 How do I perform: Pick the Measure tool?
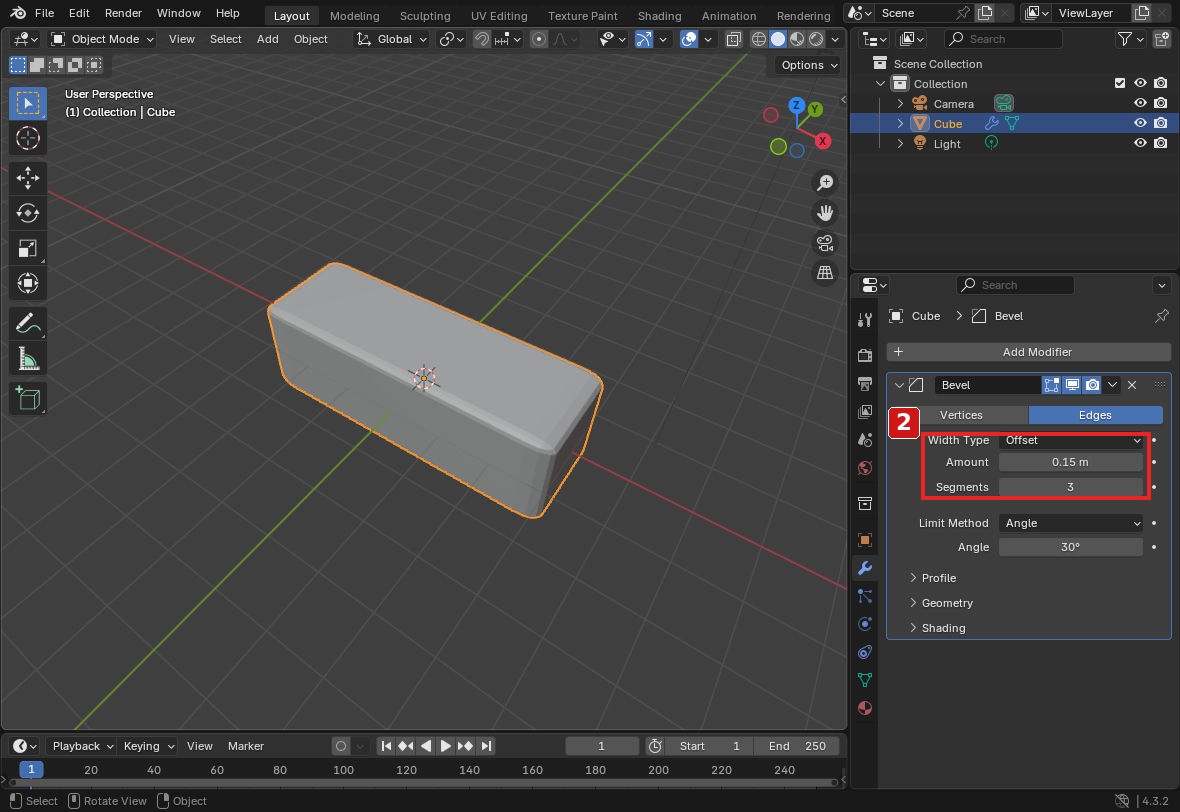(x=28, y=359)
